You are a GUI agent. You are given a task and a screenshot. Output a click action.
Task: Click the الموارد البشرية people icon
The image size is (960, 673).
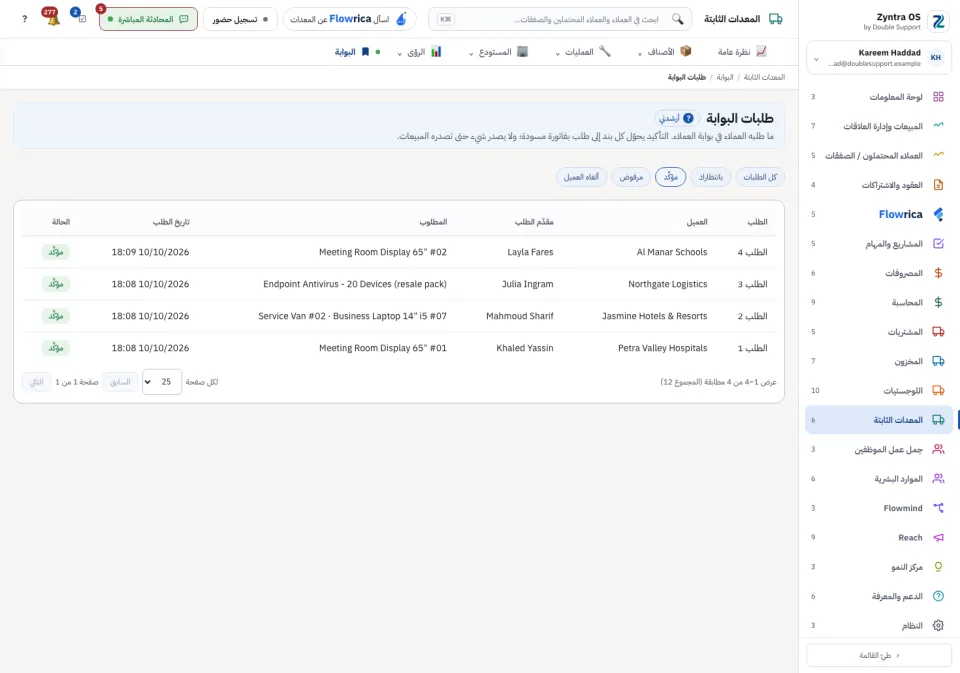(938, 479)
